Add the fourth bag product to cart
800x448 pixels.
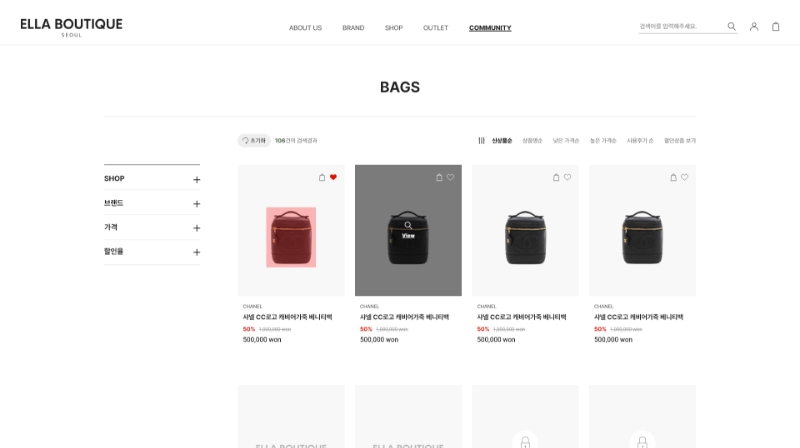pos(673,178)
